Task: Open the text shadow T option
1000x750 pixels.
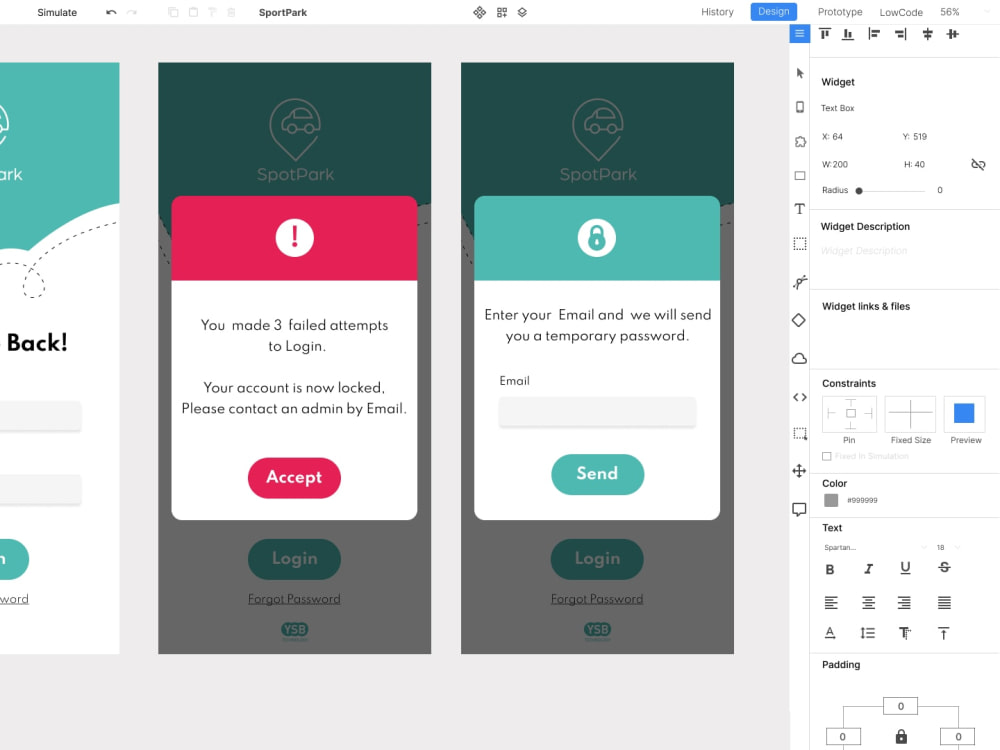Action: pos(904,633)
